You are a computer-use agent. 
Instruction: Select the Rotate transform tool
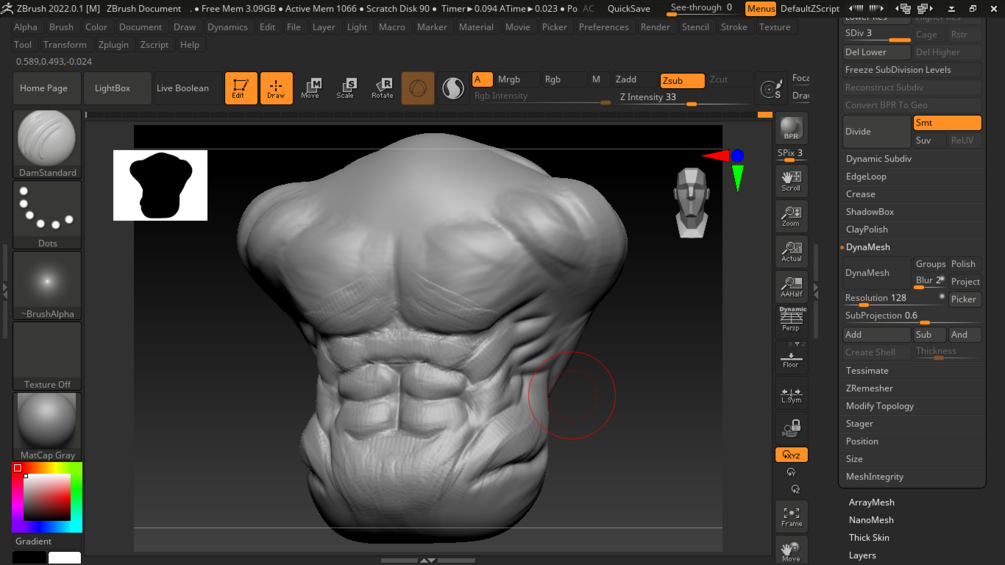point(382,88)
